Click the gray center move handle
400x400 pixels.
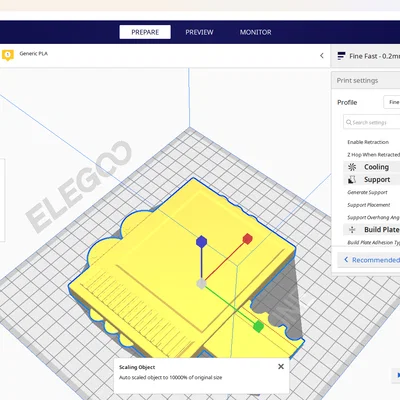(x=201, y=284)
